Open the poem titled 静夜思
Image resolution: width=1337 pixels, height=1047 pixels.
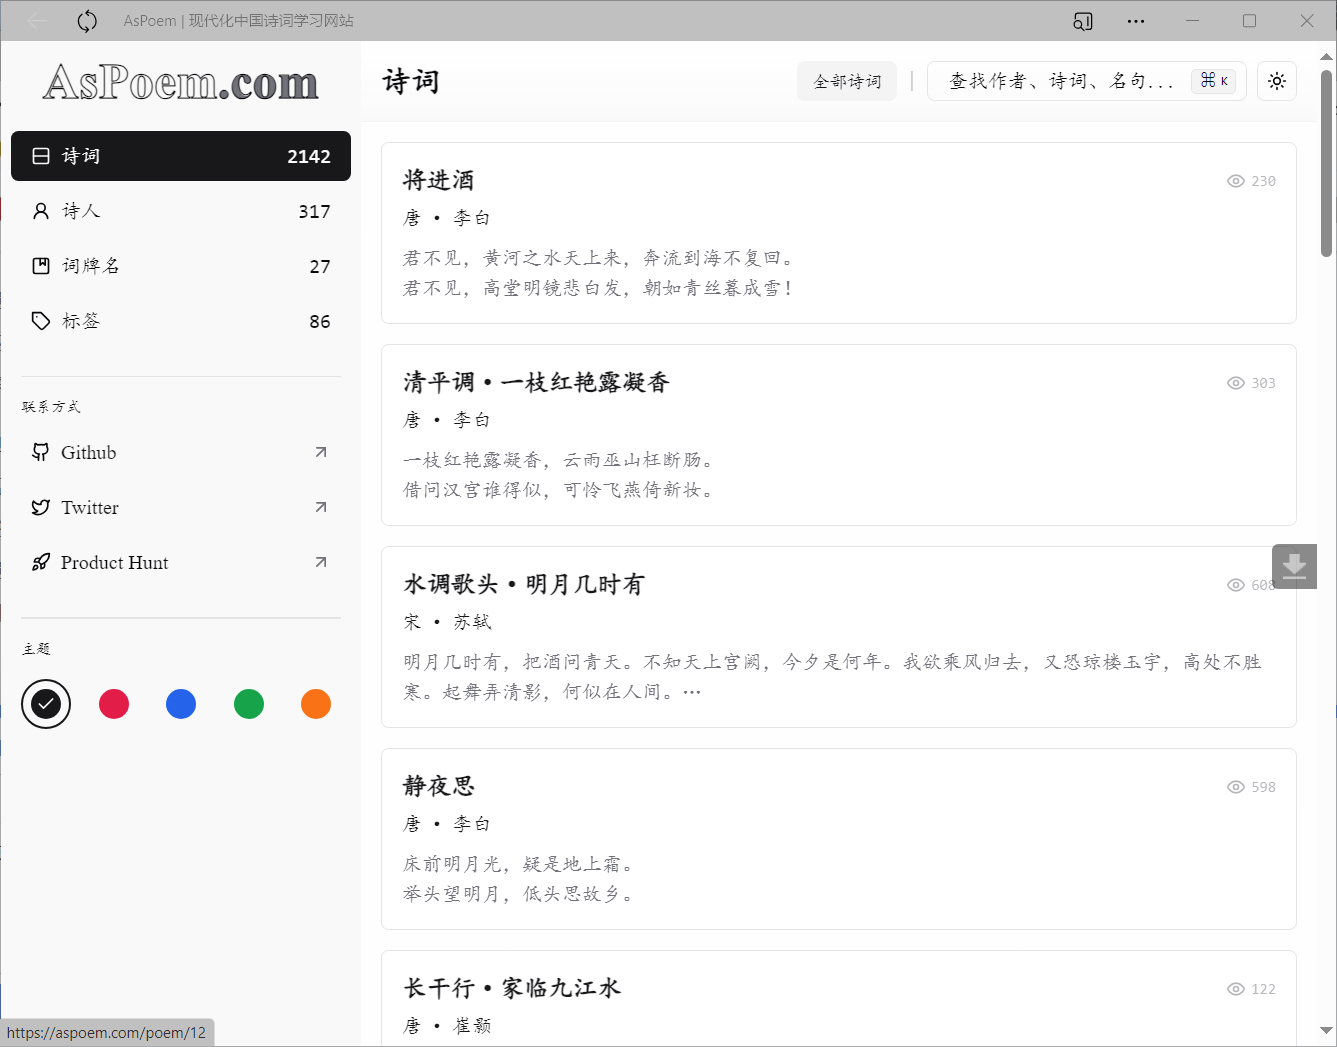[439, 786]
